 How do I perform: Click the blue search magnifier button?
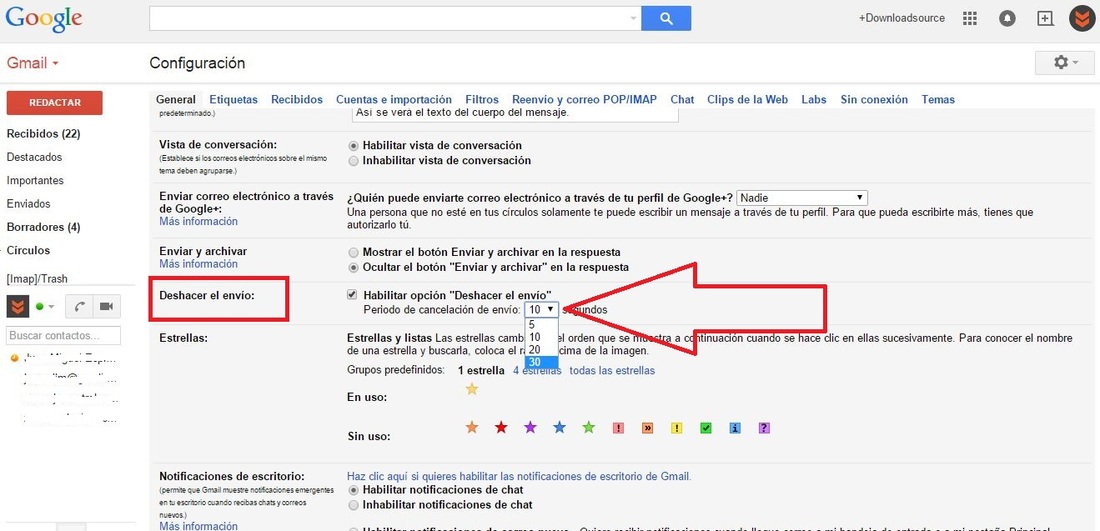666,18
